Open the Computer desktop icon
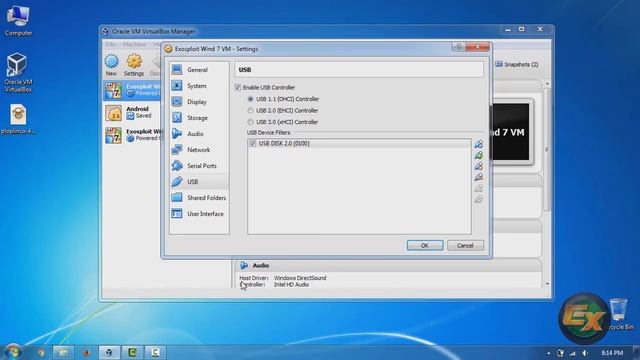Viewport: 640px width, 360px height. pyautogui.click(x=18, y=20)
